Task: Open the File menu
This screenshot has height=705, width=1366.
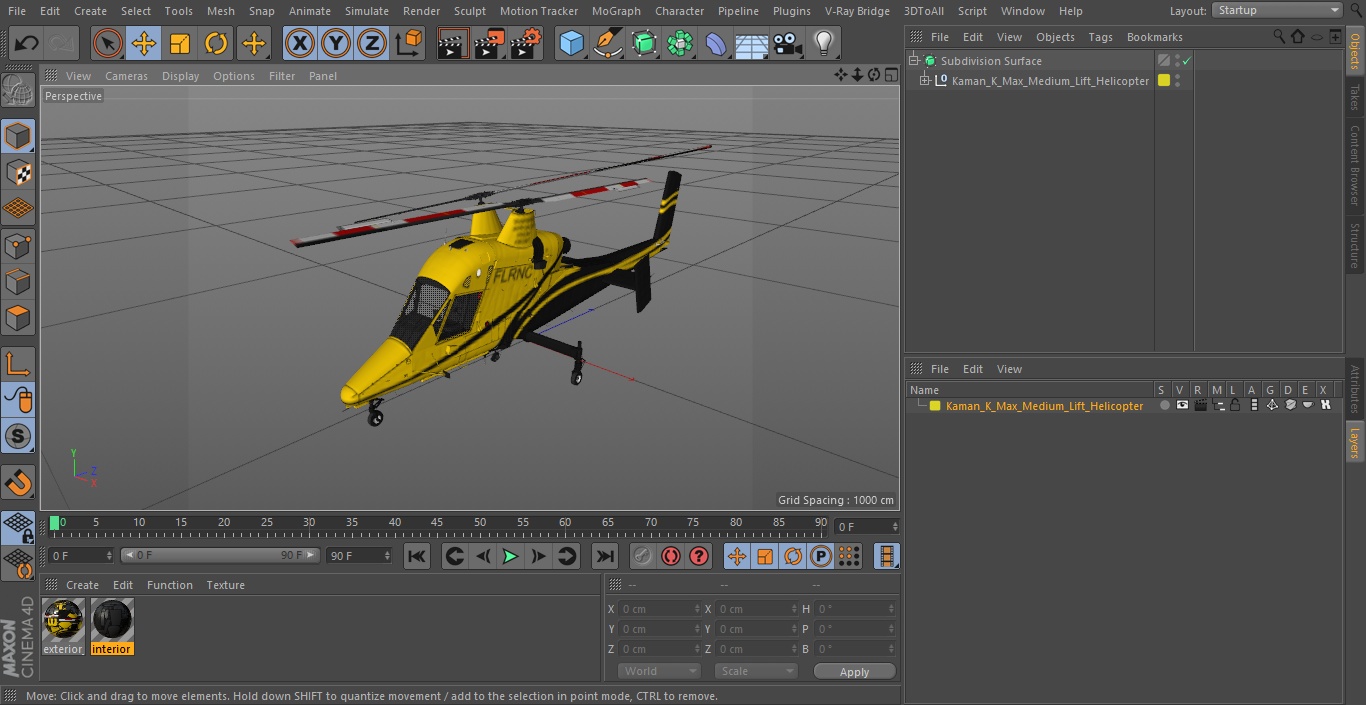Action: click(x=16, y=11)
